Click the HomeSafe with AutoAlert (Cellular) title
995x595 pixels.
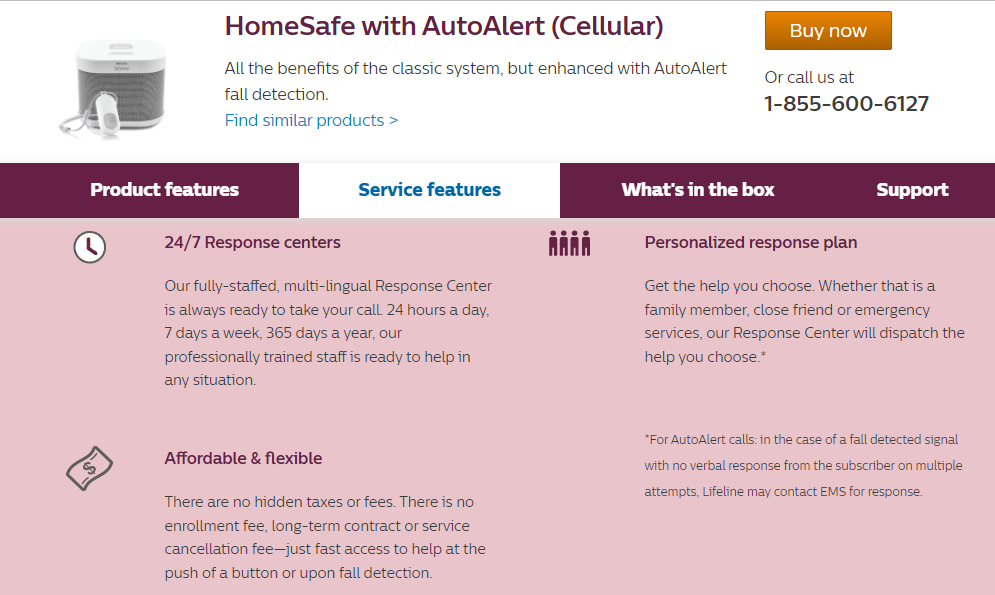click(444, 26)
